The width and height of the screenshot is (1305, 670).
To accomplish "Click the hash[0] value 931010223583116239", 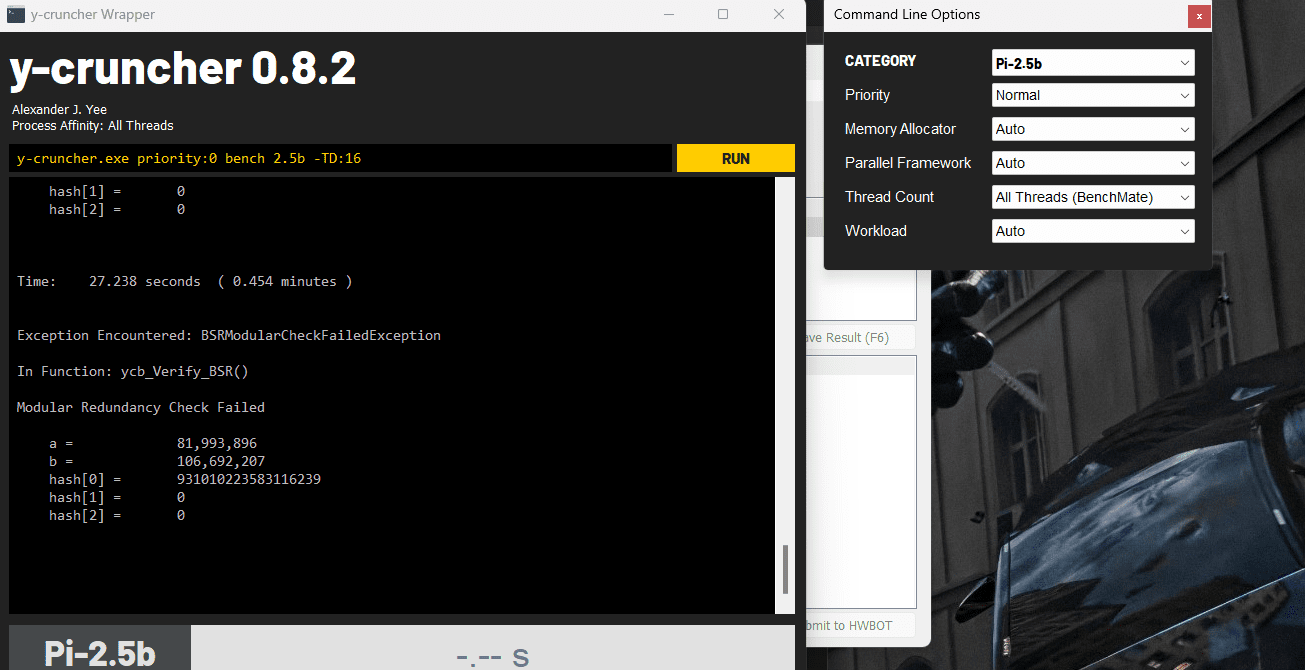I will pyautogui.click(x=248, y=480).
